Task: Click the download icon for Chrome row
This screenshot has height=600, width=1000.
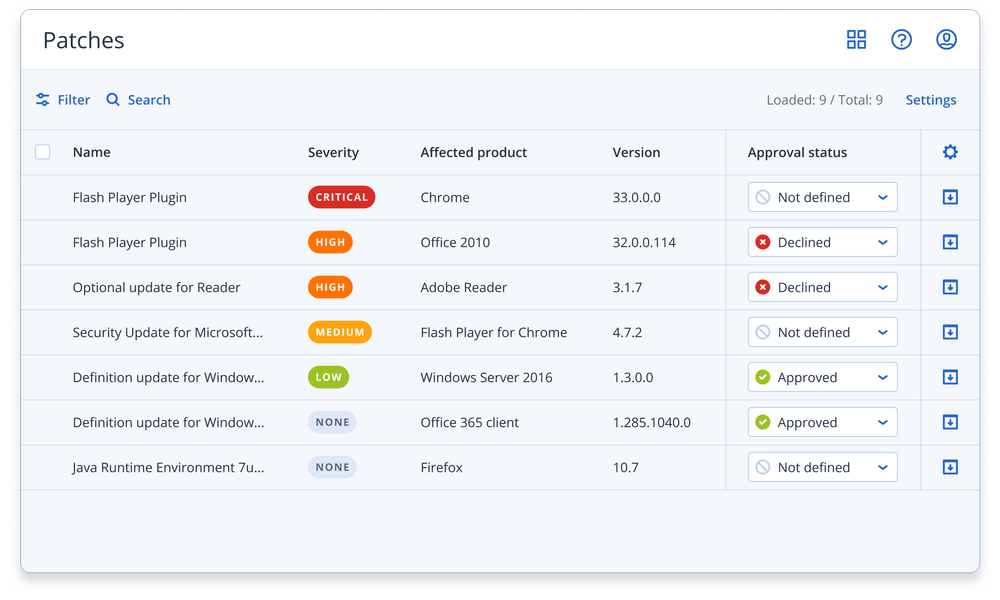Action: (x=950, y=197)
